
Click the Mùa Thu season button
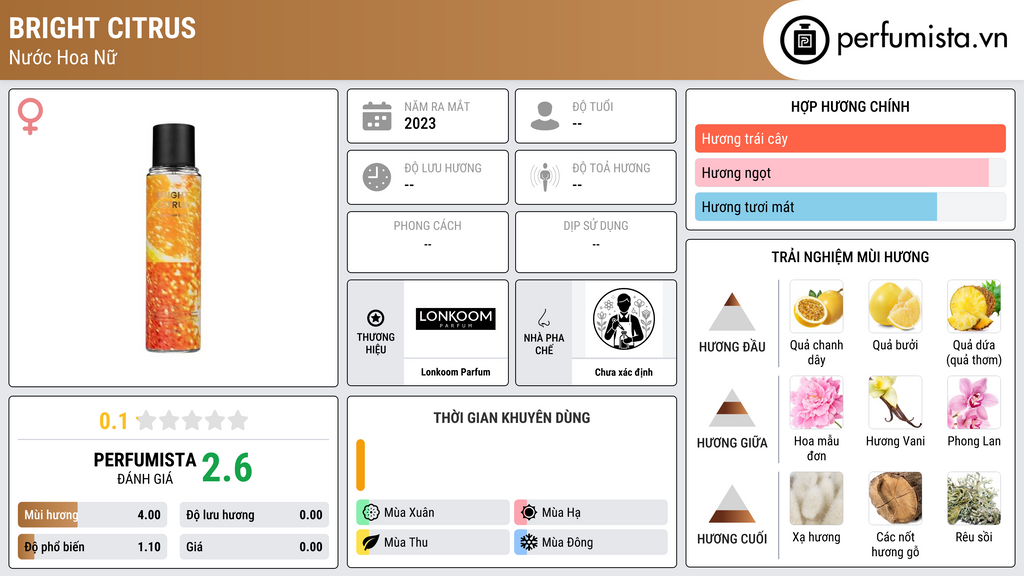click(433, 542)
